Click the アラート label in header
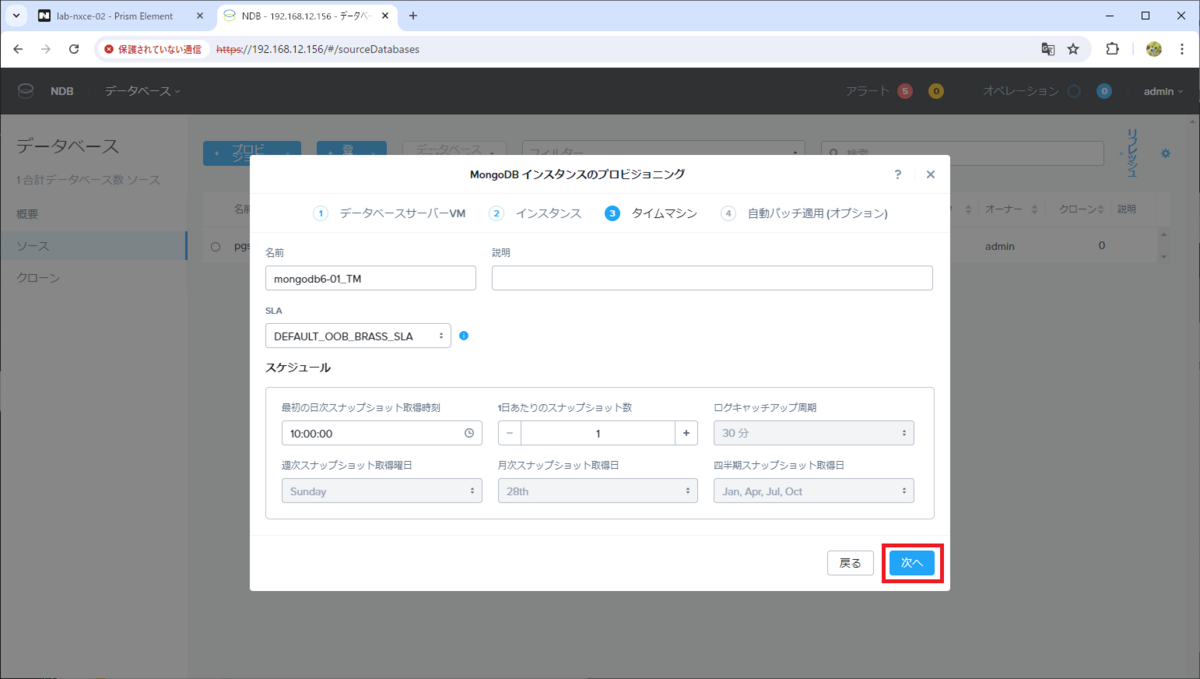 868,91
